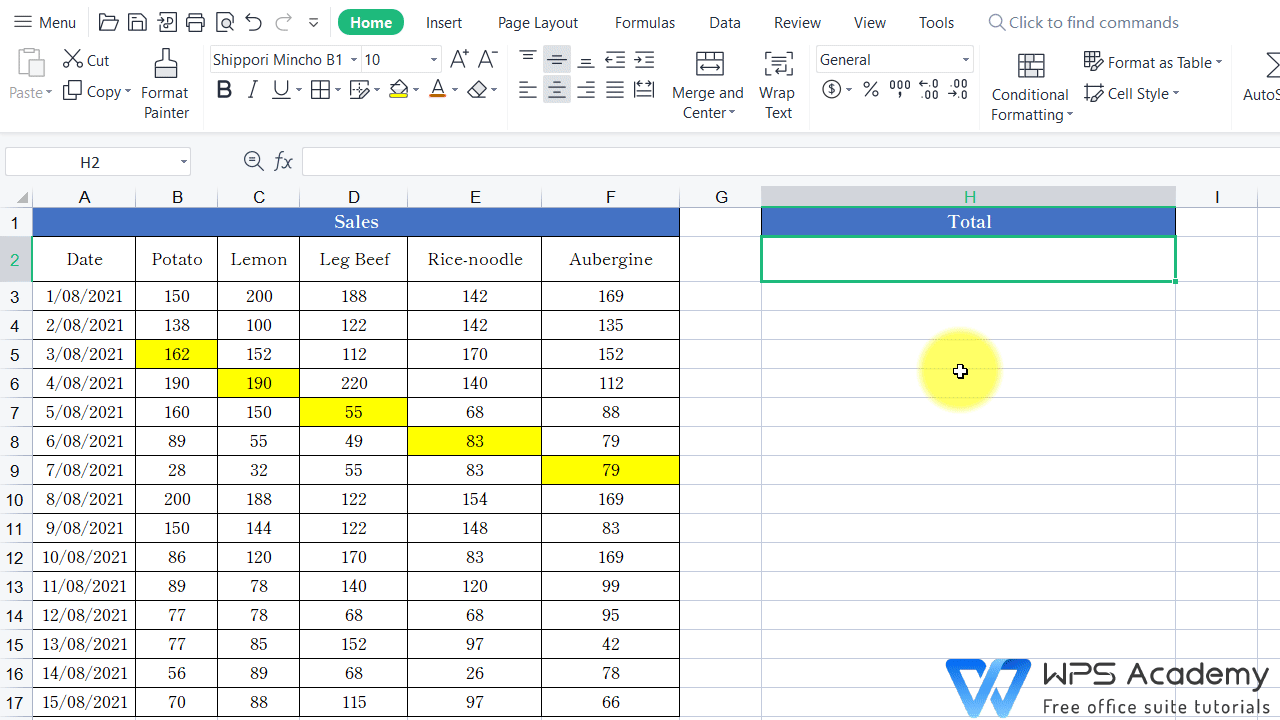Apply Comma Style 000 icon

click(x=899, y=91)
